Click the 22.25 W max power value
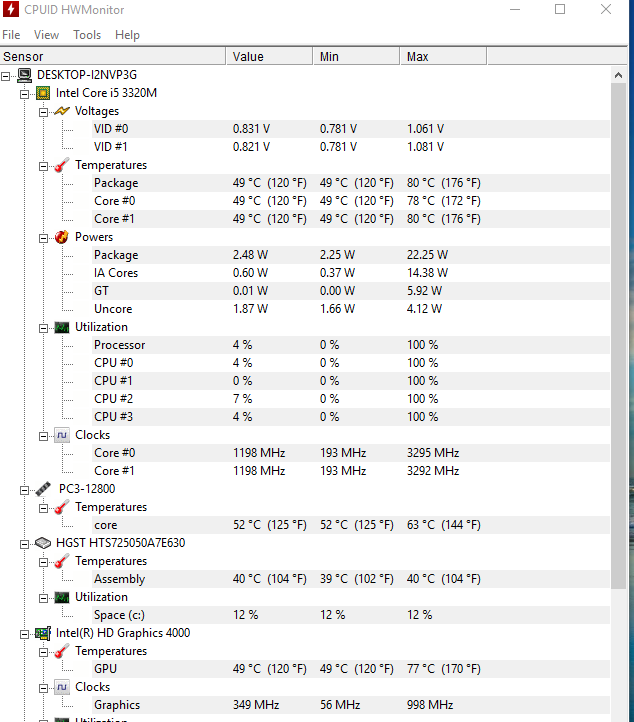Viewport: 634px width, 722px height. [427, 255]
